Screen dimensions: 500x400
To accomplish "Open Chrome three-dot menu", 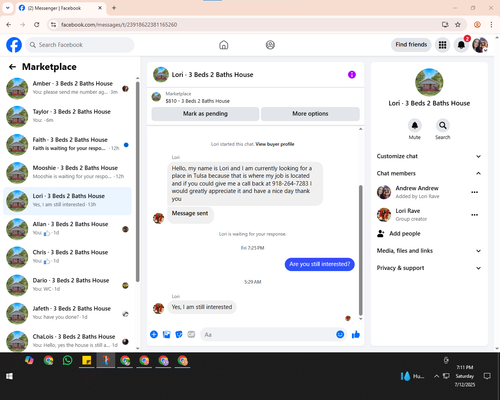I will pyautogui.click(x=491, y=25).
